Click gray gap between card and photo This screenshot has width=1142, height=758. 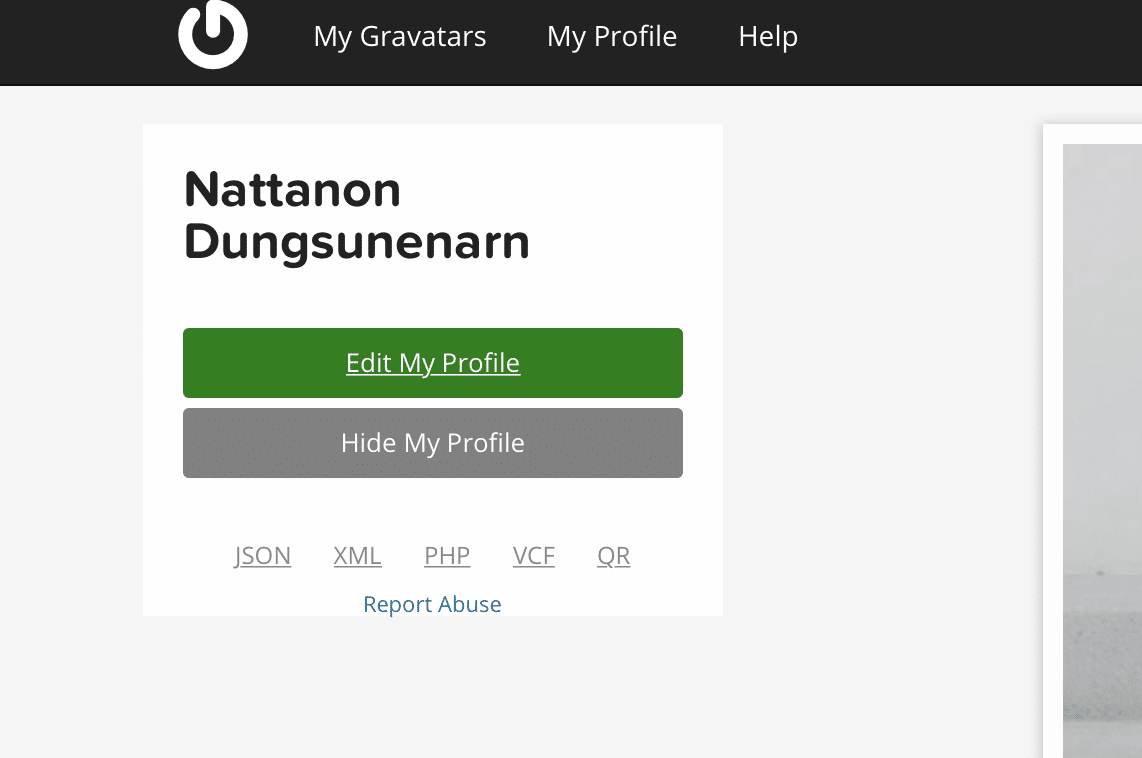pyautogui.click(x=880, y=400)
